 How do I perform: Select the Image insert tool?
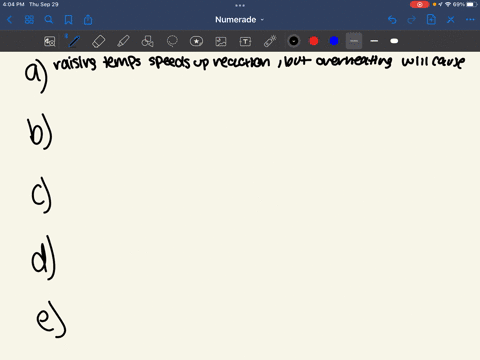[x=221, y=41]
